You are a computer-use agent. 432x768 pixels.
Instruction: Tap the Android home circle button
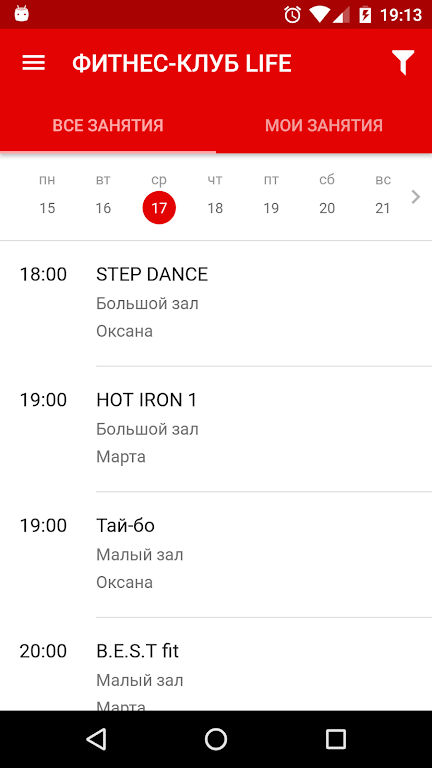pos(216,739)
